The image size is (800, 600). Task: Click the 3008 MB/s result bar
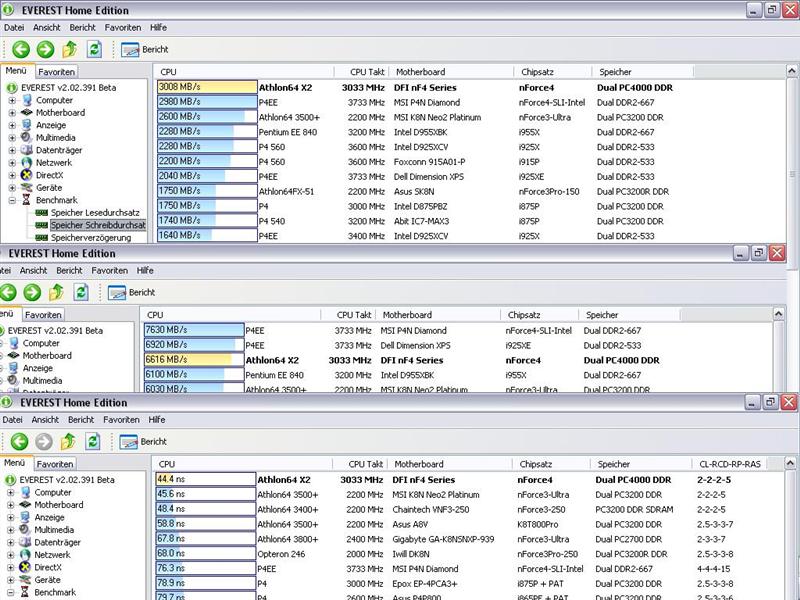207,87
